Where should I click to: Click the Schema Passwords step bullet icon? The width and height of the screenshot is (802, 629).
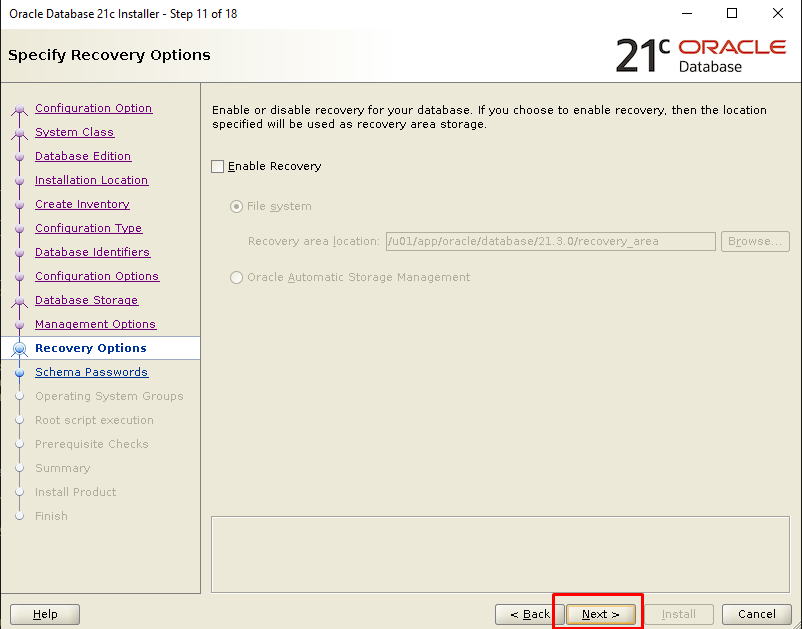click(x=19, y=373)
